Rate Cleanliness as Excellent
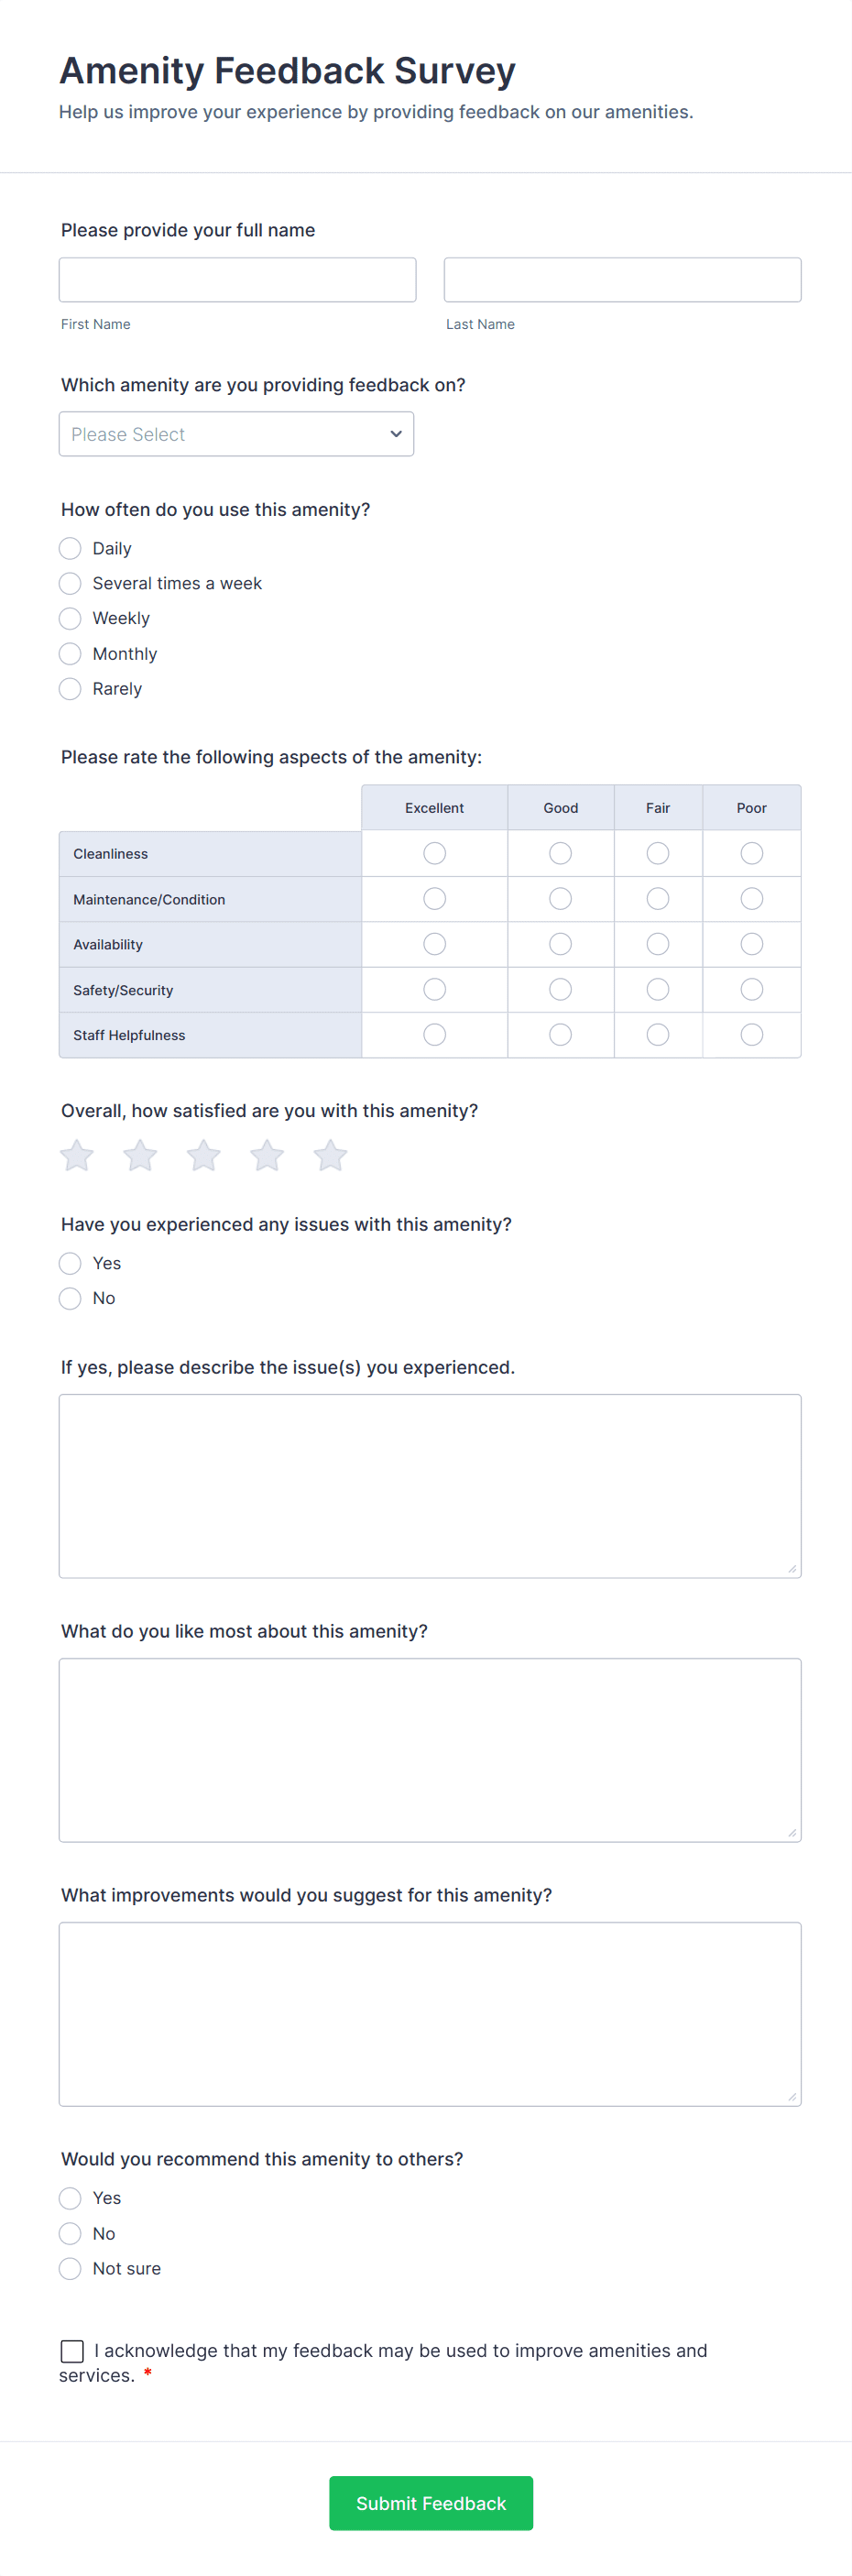852x2576 pixels. 434,853
